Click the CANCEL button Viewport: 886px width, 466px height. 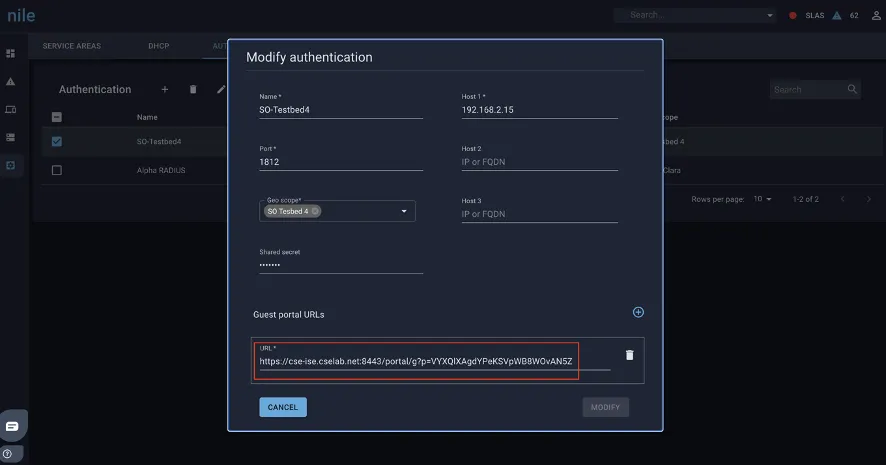click(x=283, y=407)
